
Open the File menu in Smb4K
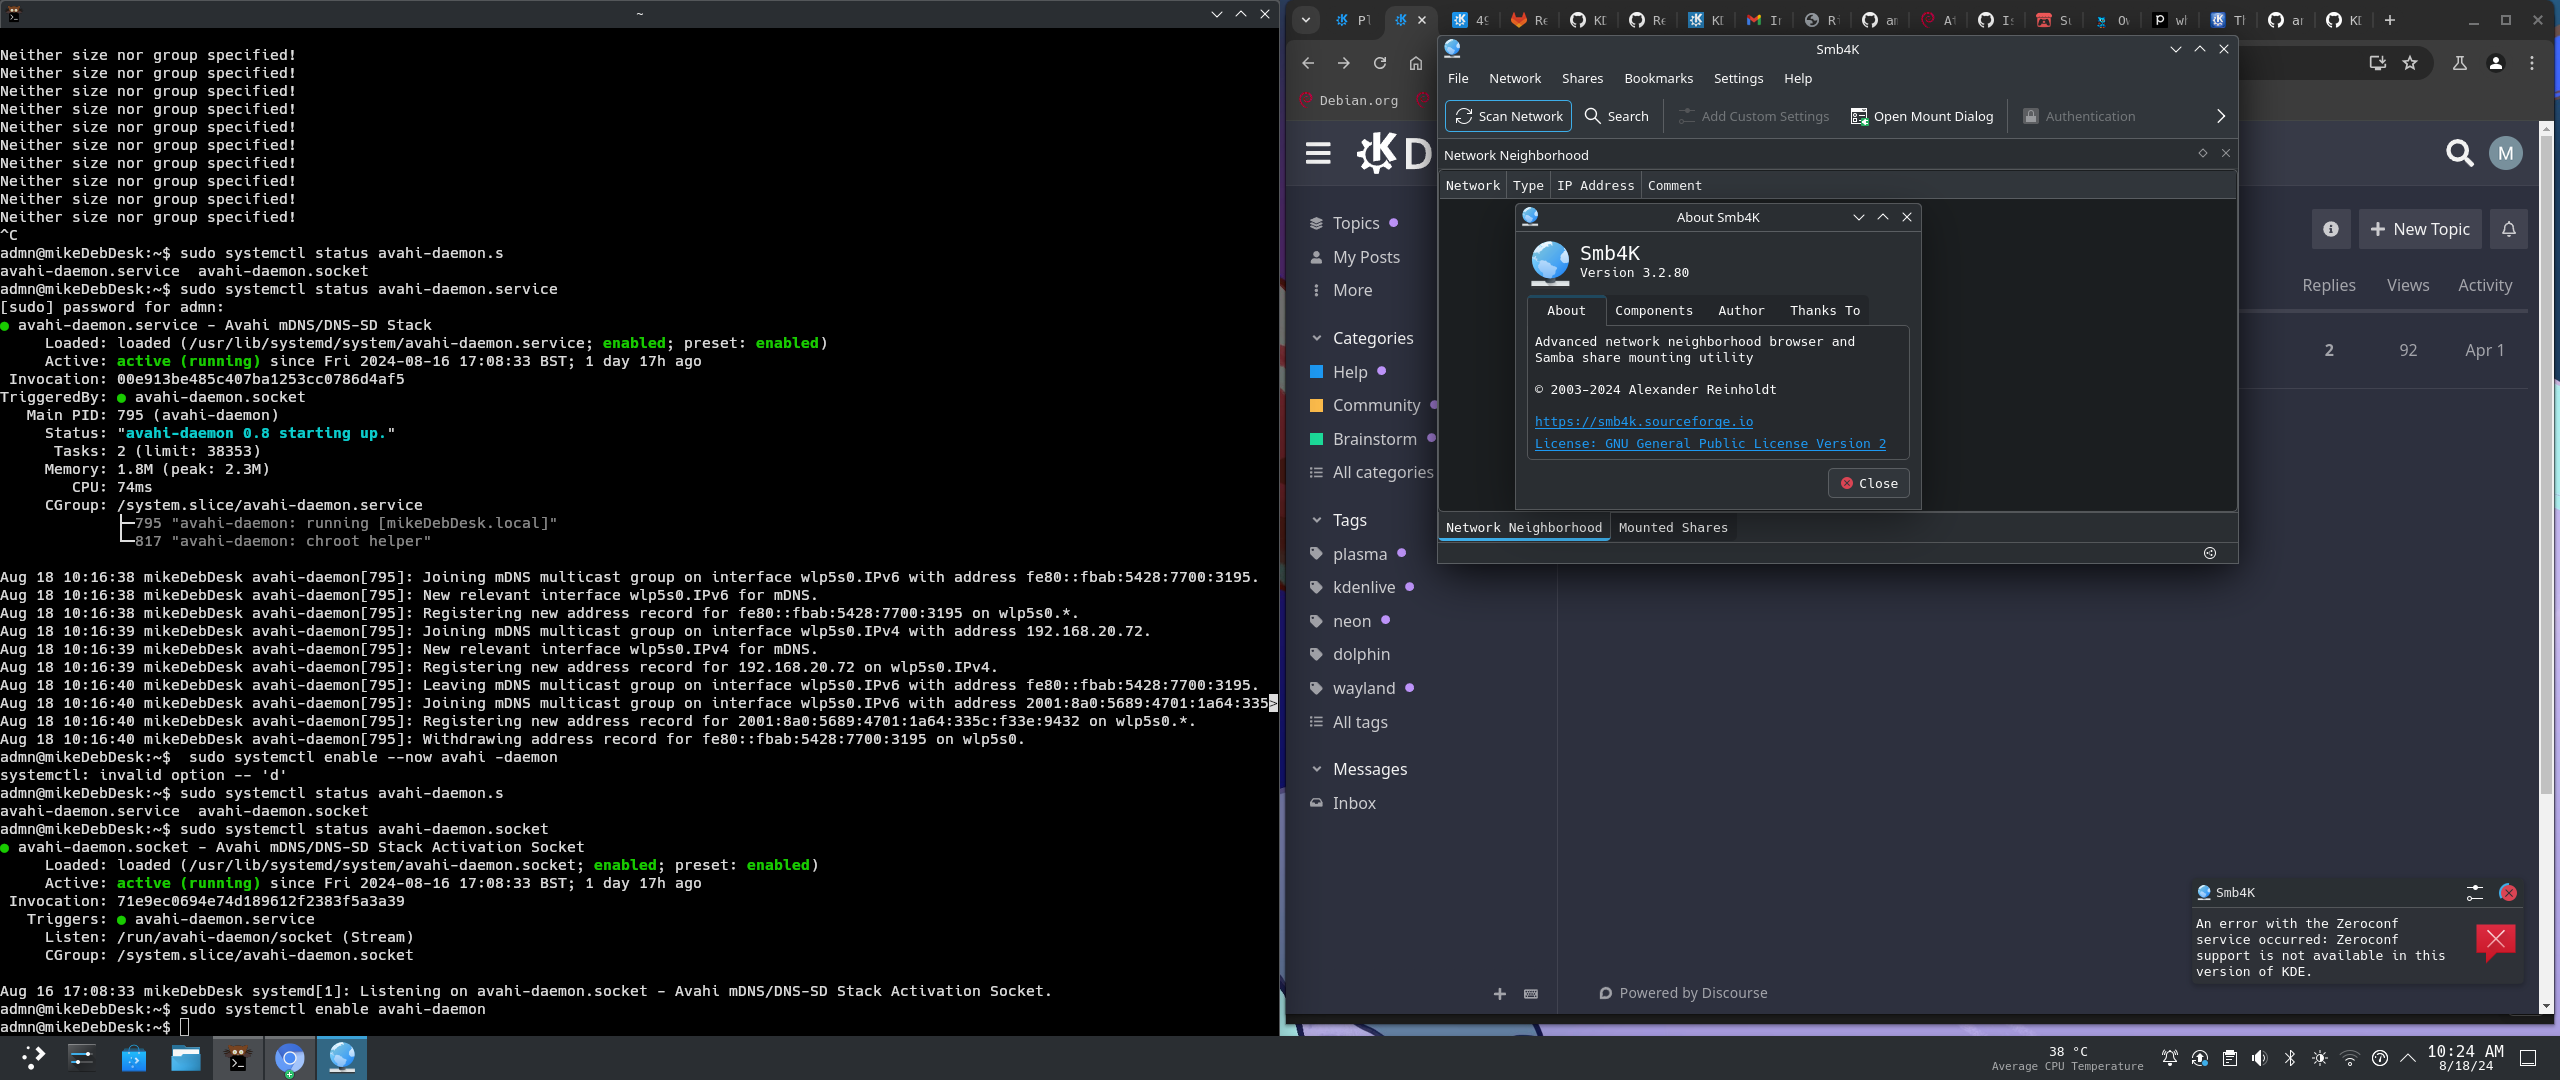tap(1458, 78)
